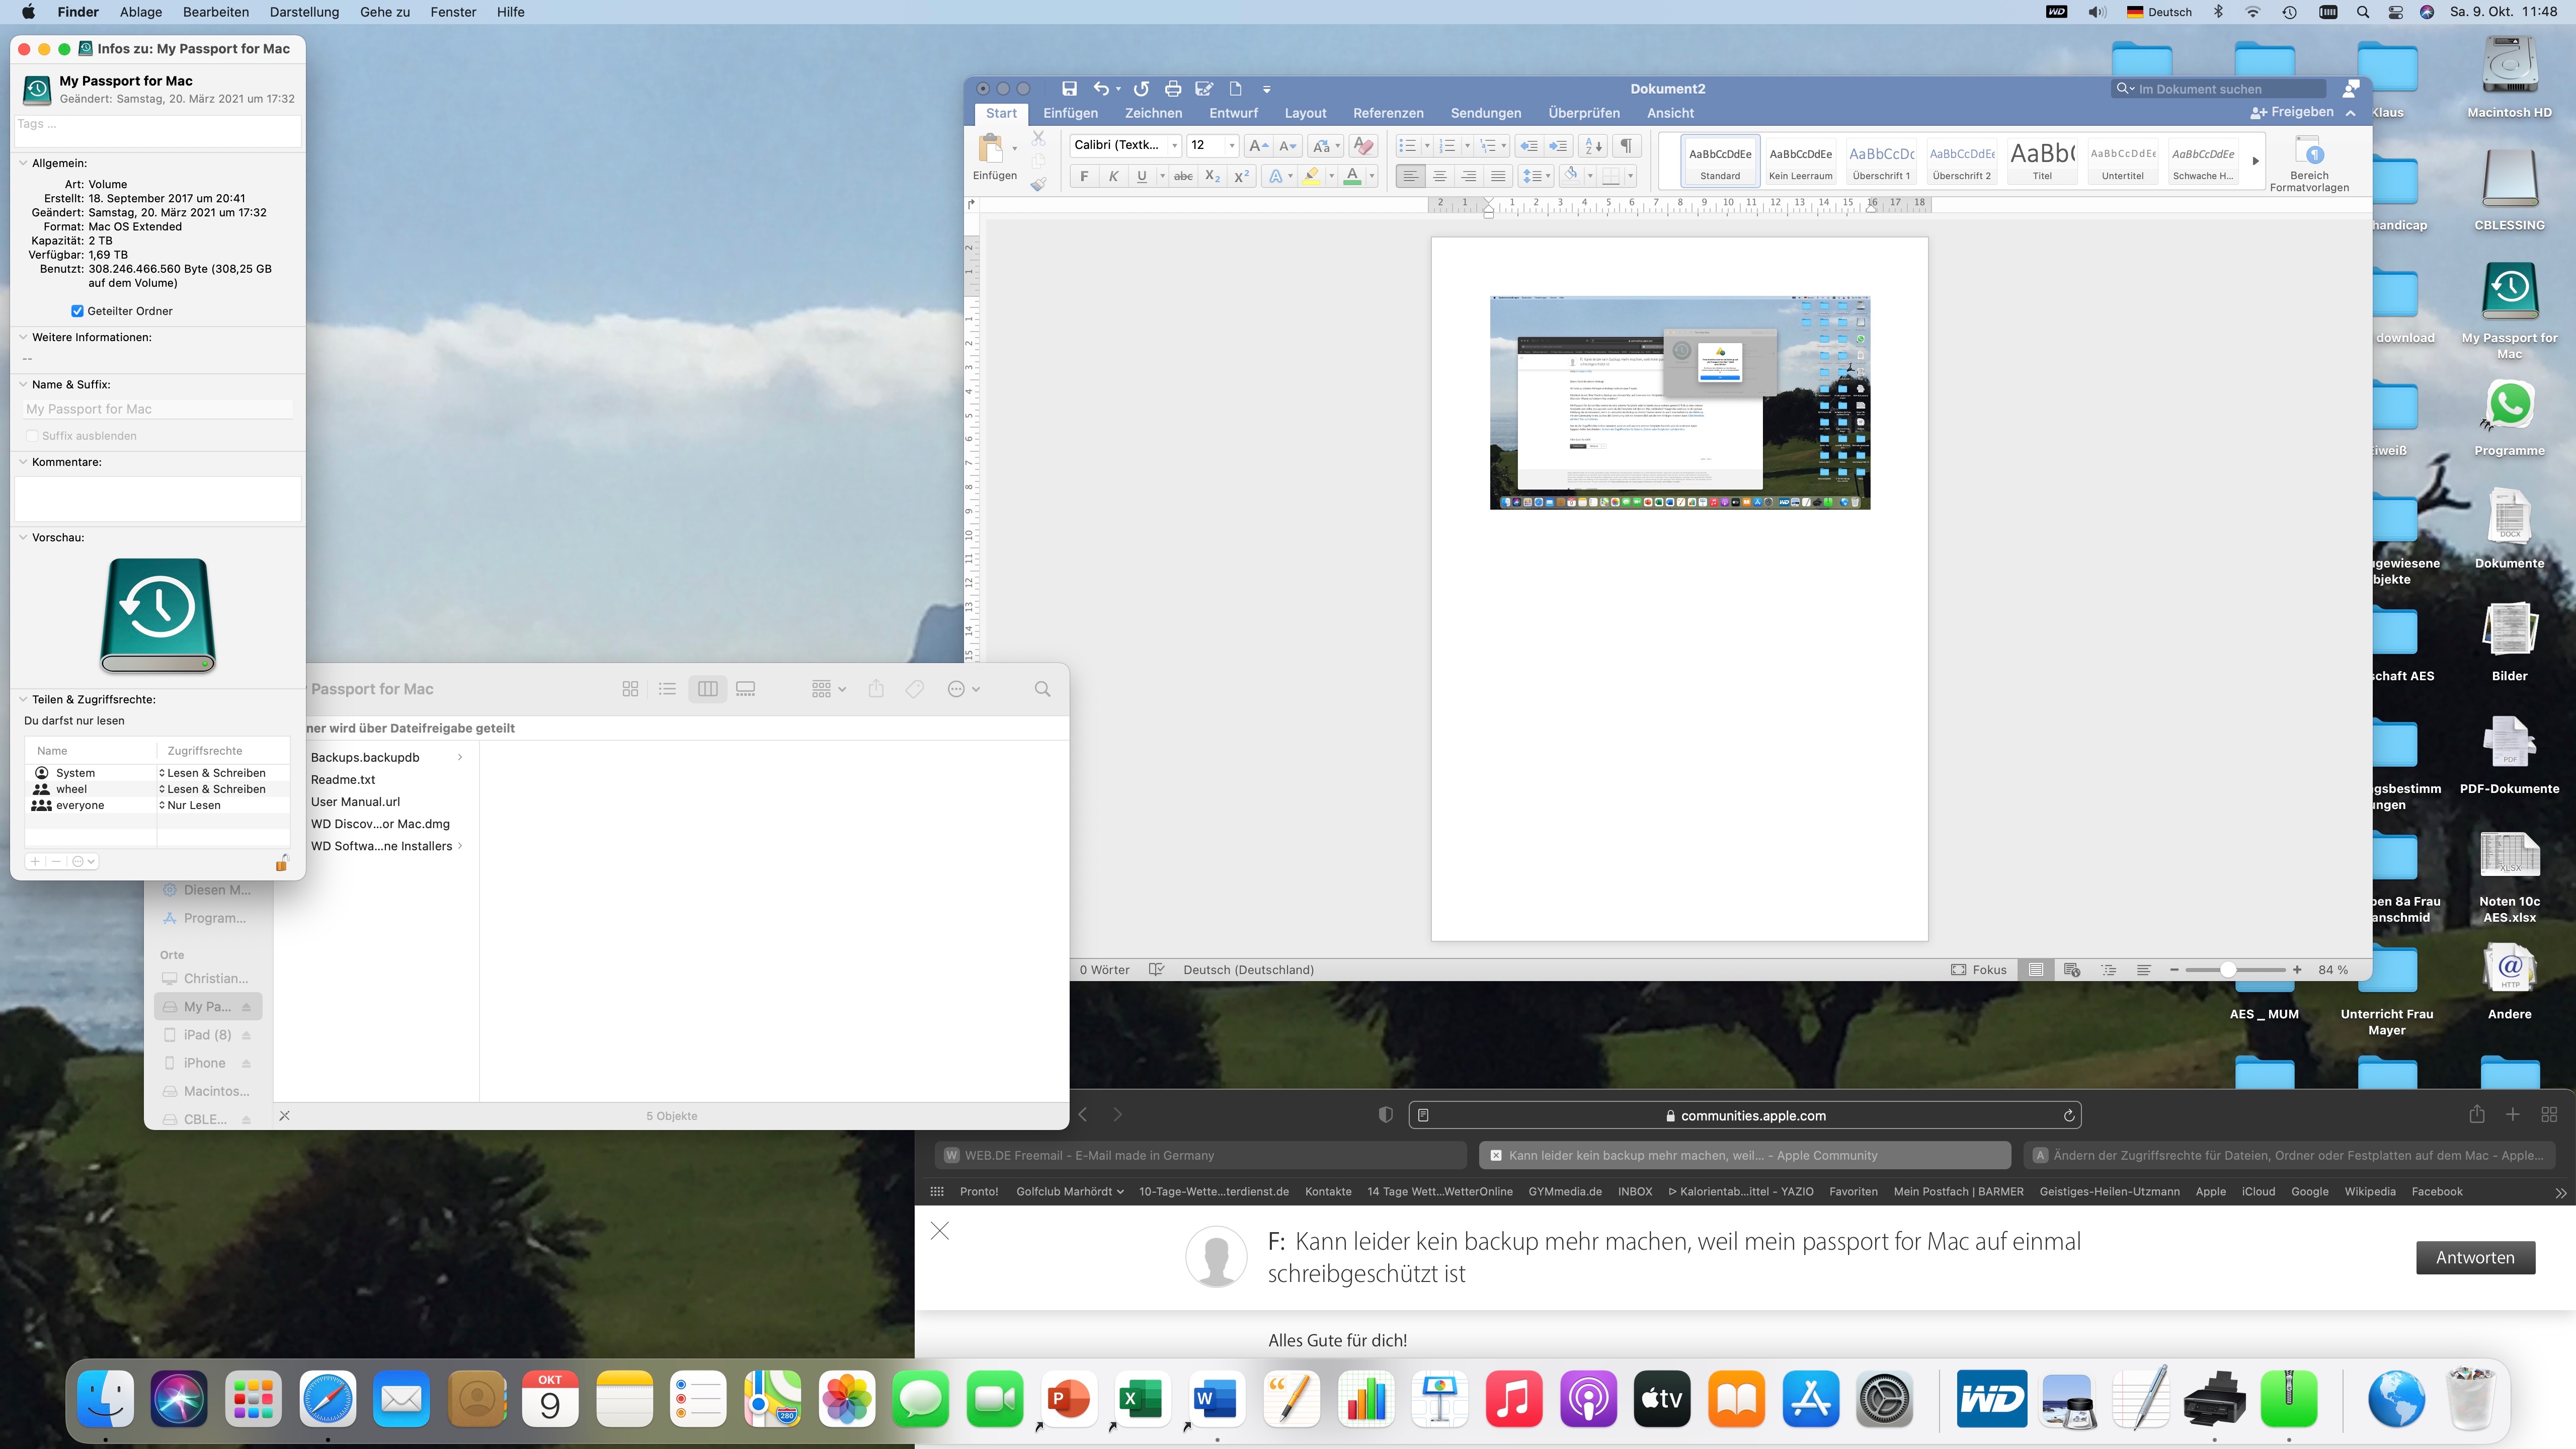Click the center text alignment icon
Viewport: 2576px width, 1449px height.
pyautogui.click(x=1439, y=176)
